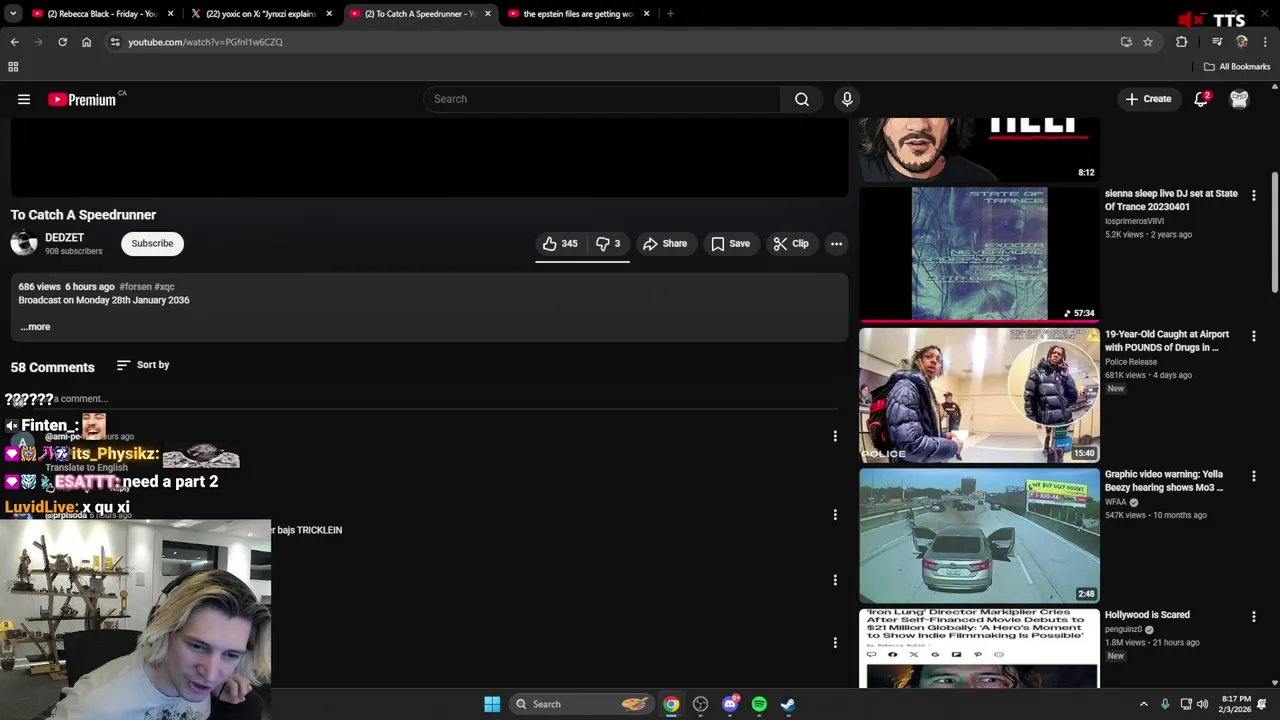The height and width of the screenshot is (720, 1280).
Task: Open video title 'sienna sleep live DJ set'
Action: pos(1171,200)
